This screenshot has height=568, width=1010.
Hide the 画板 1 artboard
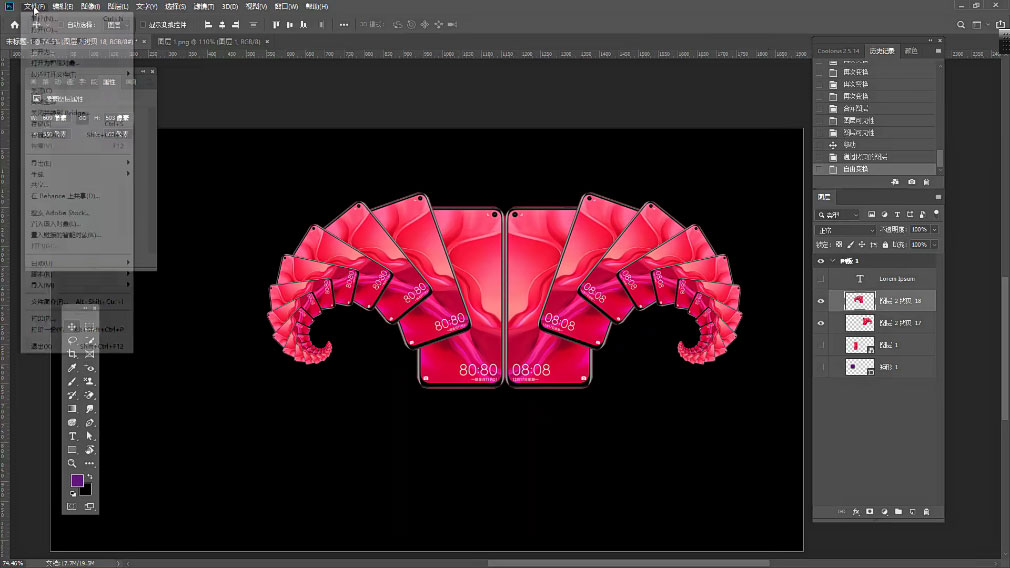pyautogui.click(x=821, y=261)
